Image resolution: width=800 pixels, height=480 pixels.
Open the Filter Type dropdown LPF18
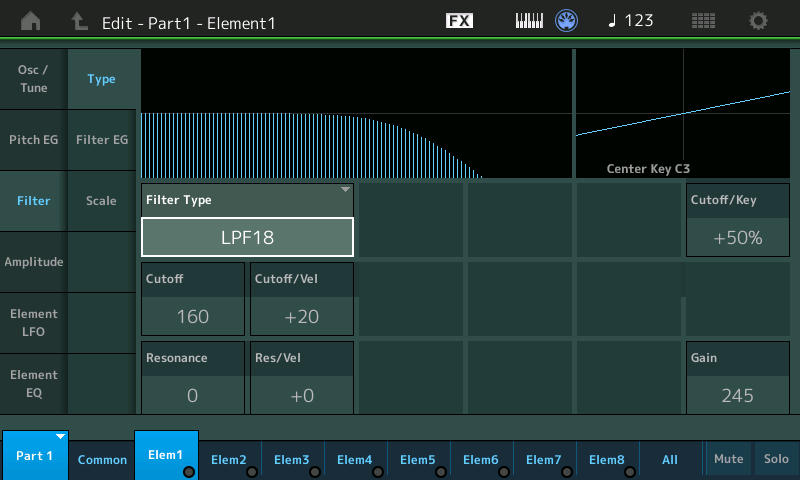247,237
